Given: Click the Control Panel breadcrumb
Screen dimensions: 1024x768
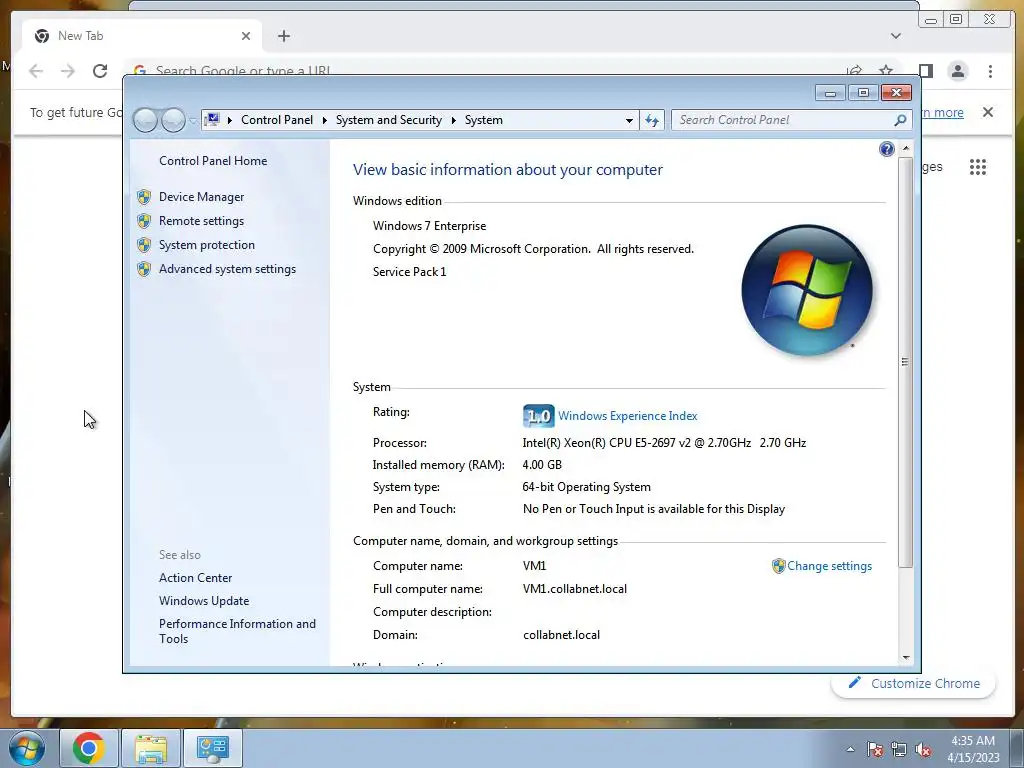Looking at the screenshot, I should [277, 120].
